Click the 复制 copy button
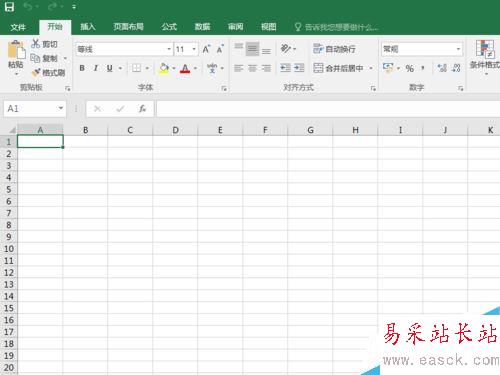Image resolution: width=500 pixels, height=375 pixels. coord(44,58)
